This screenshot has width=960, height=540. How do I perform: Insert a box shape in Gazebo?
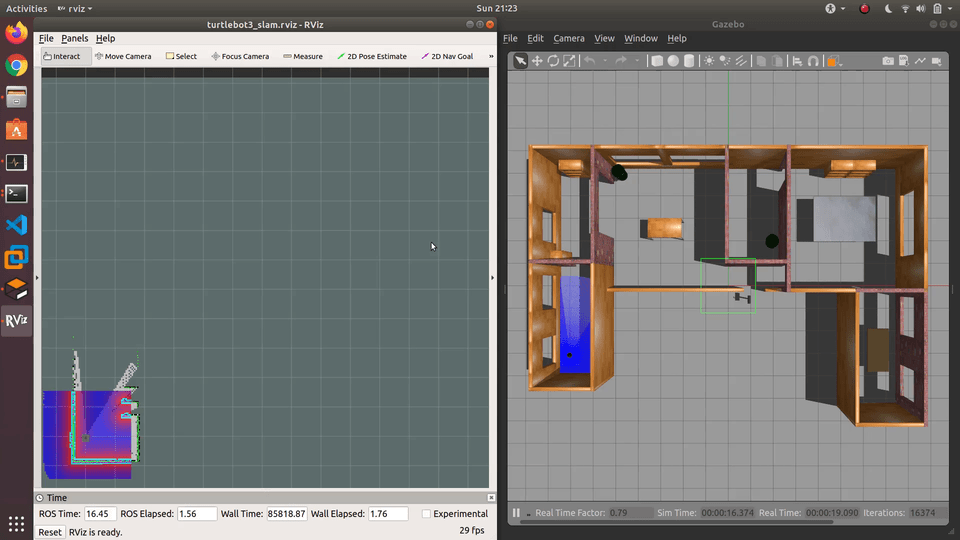point(657,61)
